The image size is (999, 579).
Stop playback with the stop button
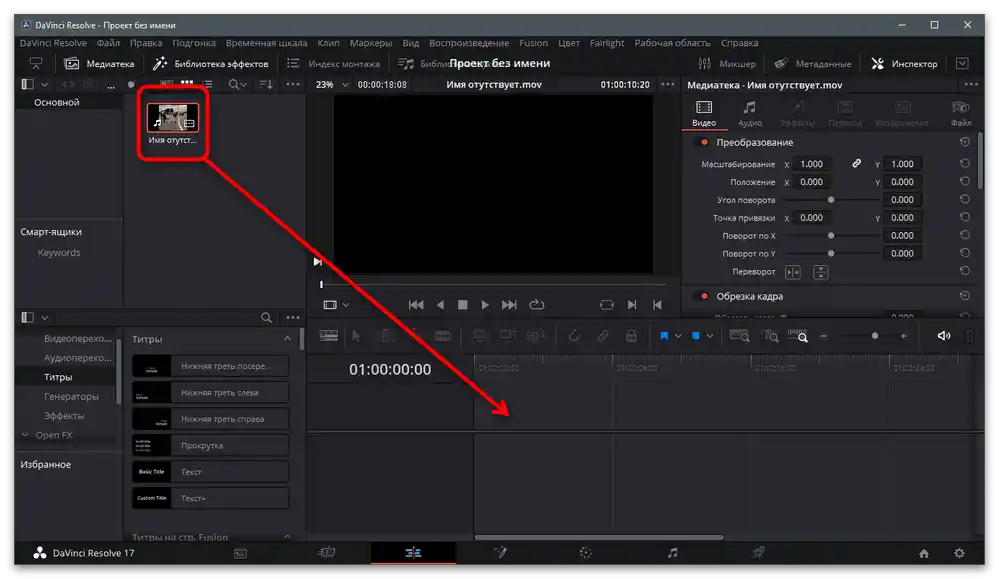(x=463, y=304)
